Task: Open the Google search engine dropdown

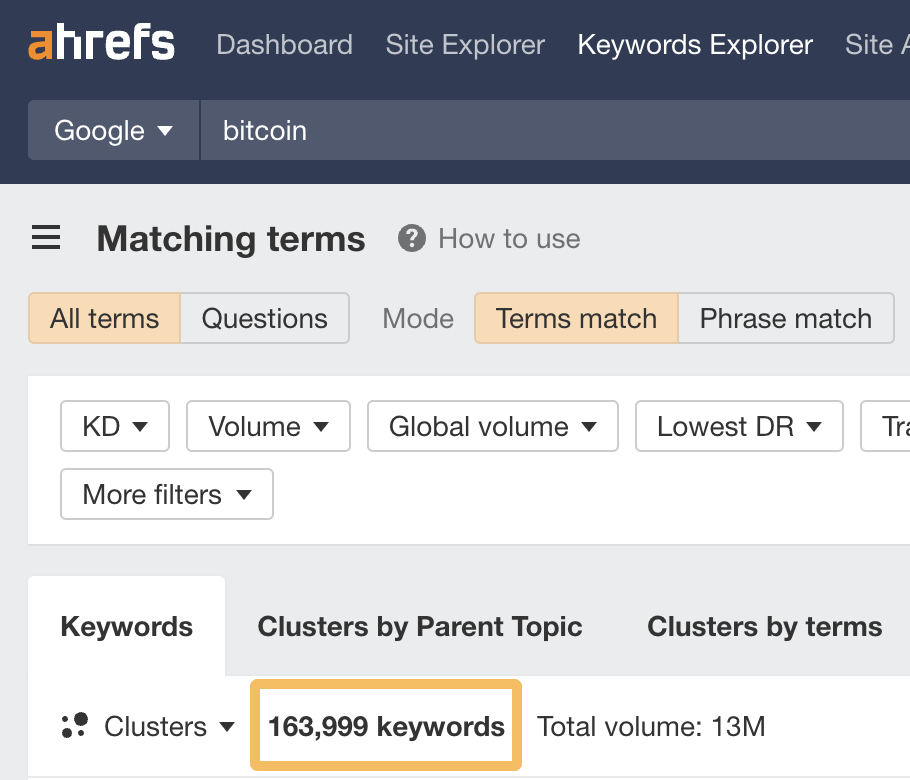Action: pos(113,131)
